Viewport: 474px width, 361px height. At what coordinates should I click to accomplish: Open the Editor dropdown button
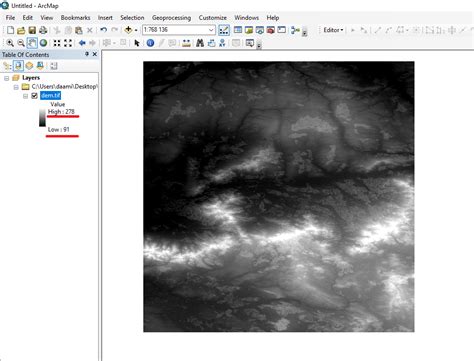[333, 30]
